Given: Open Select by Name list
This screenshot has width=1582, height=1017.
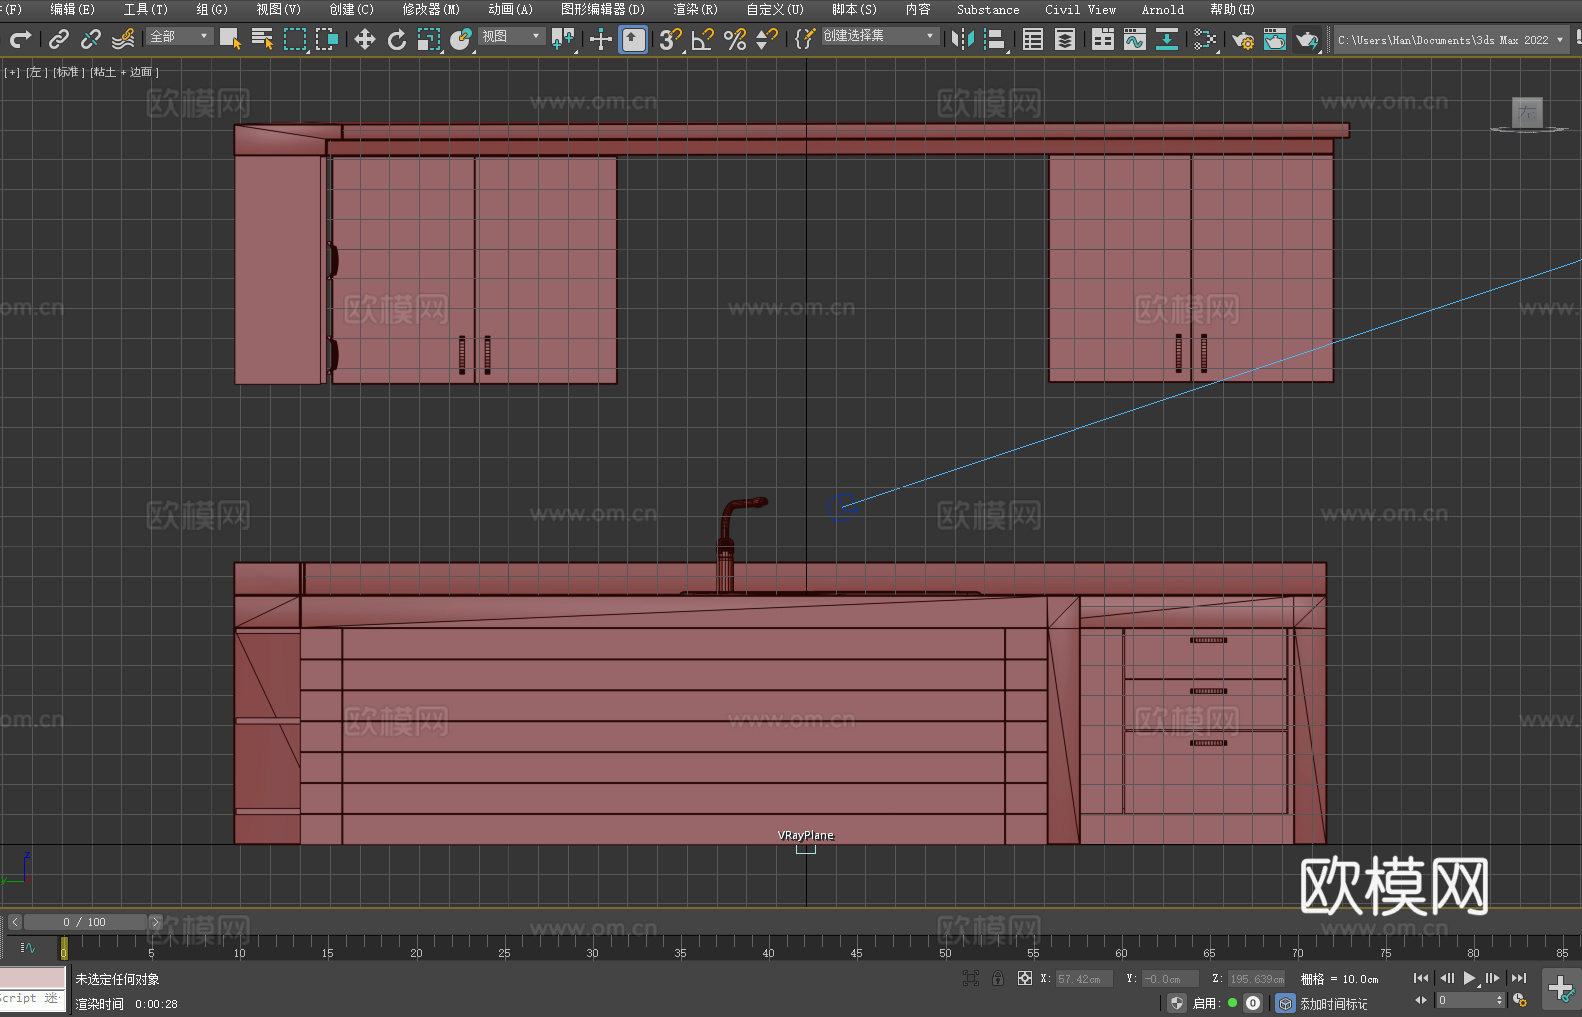Looking at the screenshot, I should [x=262, y=39].
